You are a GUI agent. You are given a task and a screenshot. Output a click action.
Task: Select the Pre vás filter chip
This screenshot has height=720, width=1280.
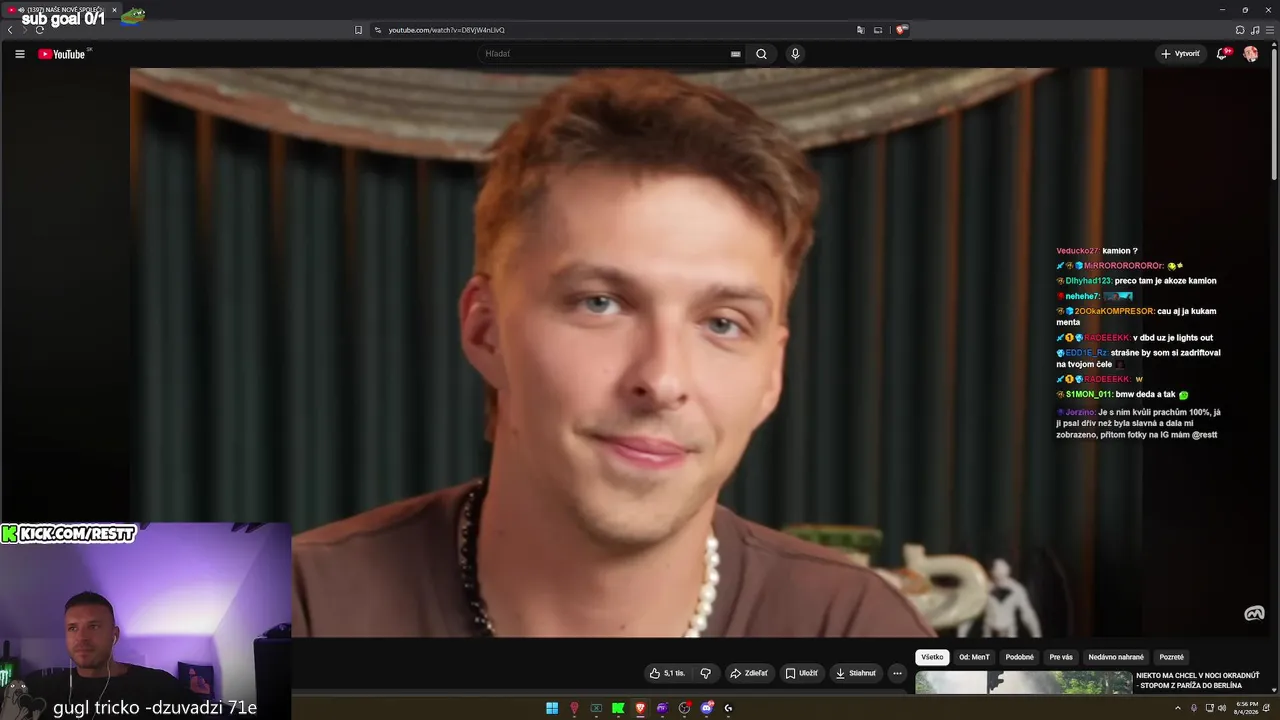[1061, 657]
